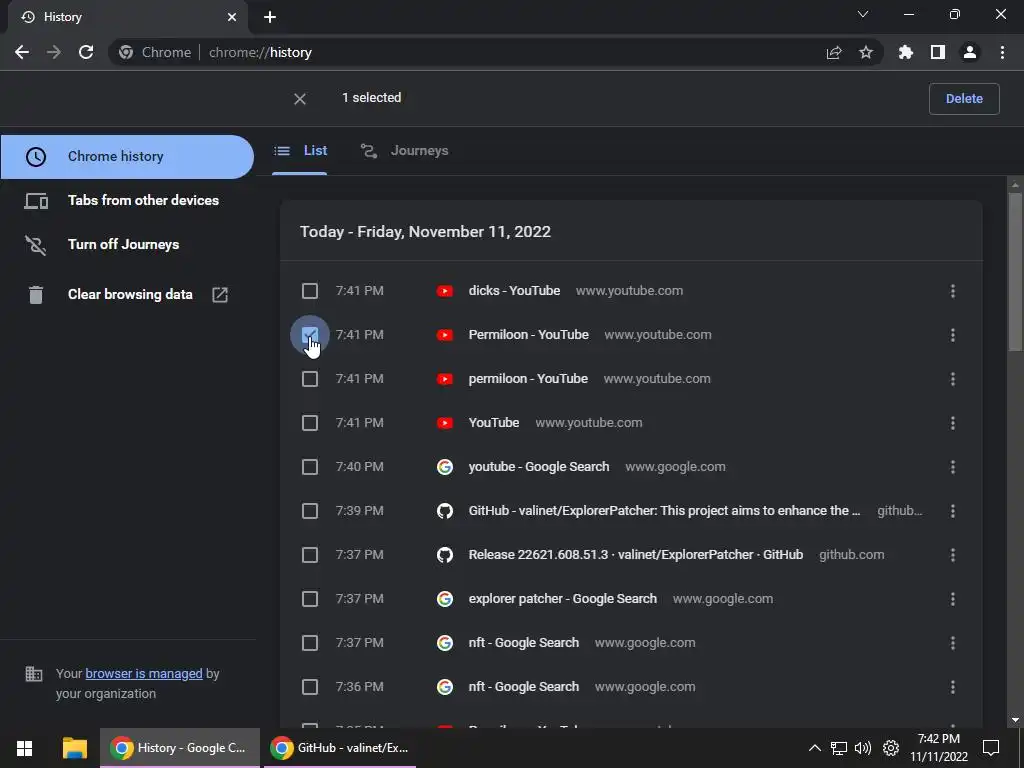Open actions menu for explorer patcher search
This screenshot has width=1024, height=768.
tap(953, 599)
